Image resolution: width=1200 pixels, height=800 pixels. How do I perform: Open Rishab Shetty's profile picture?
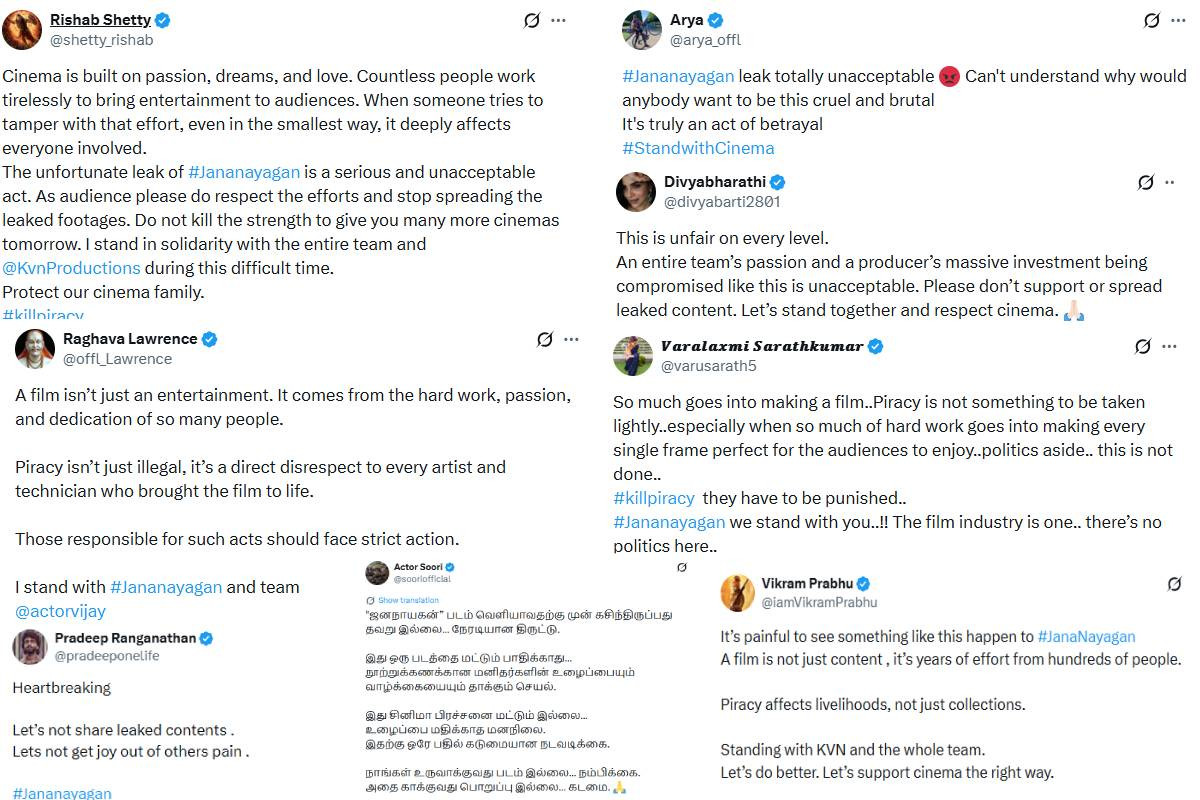[x=22, y=30]
